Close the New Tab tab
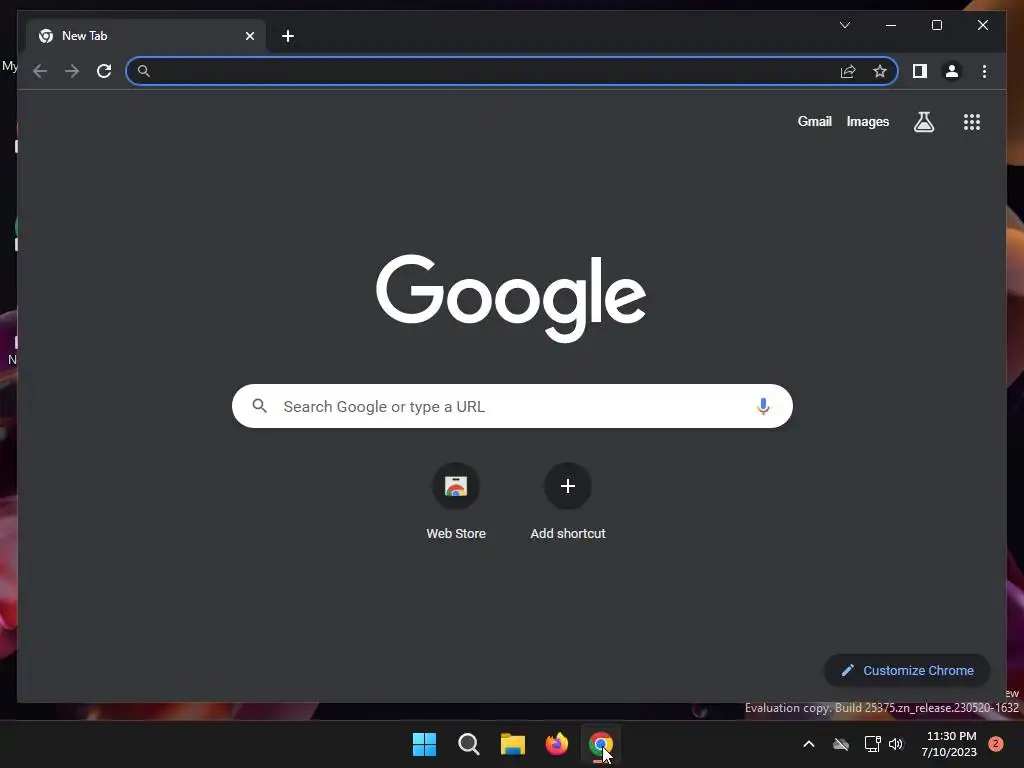This screenshot has height=768, width=1024. 249,36
